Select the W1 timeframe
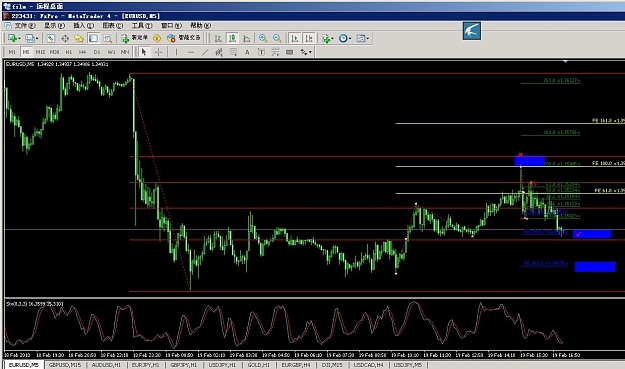Screen dimensions: 625x369 click(x=111, y=52)
